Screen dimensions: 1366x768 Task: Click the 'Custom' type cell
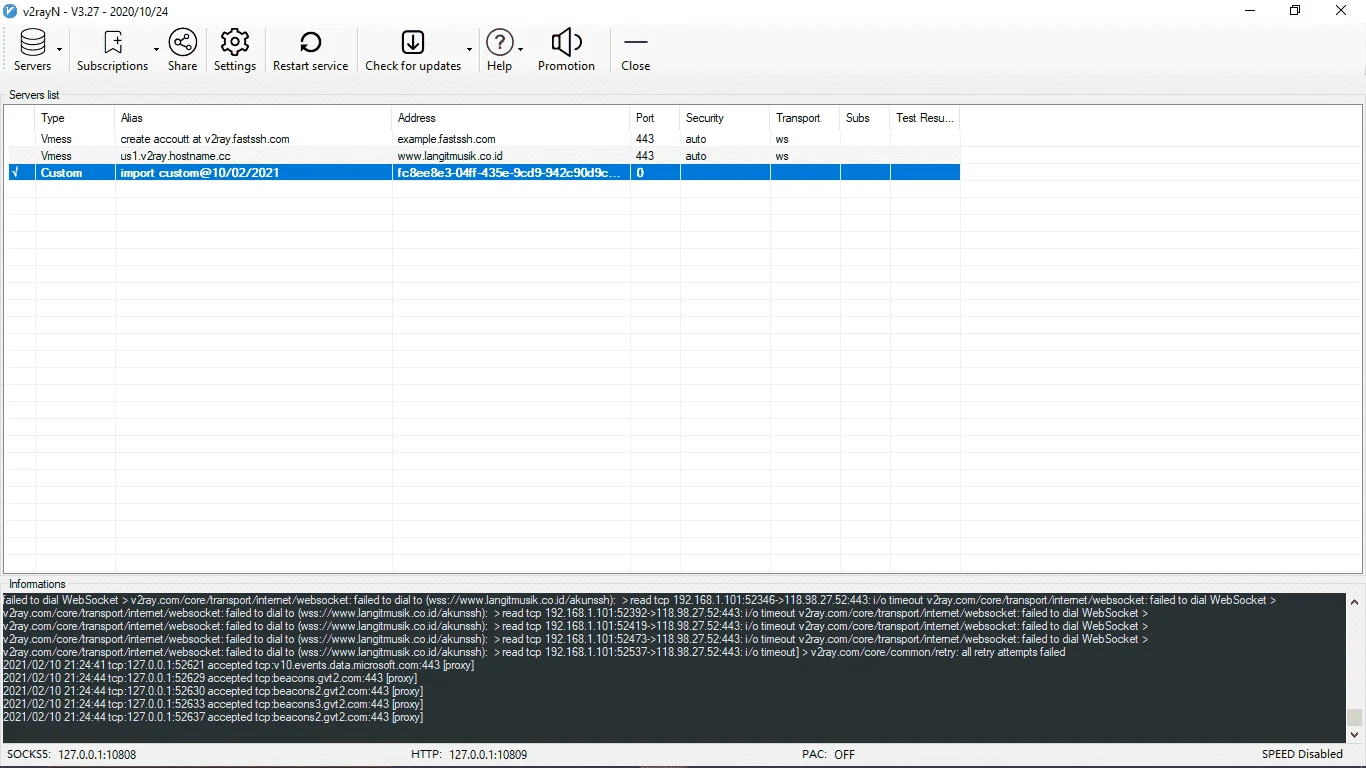click(x=62, y=173)
